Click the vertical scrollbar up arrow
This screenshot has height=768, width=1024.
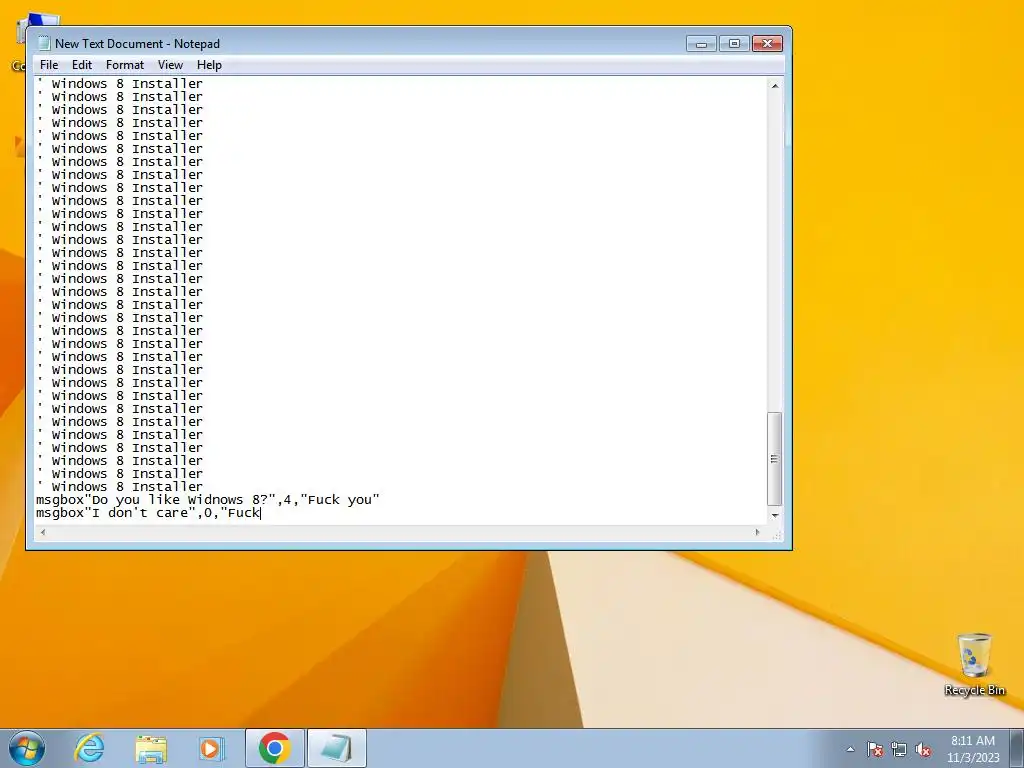click(x=775, y=86)
